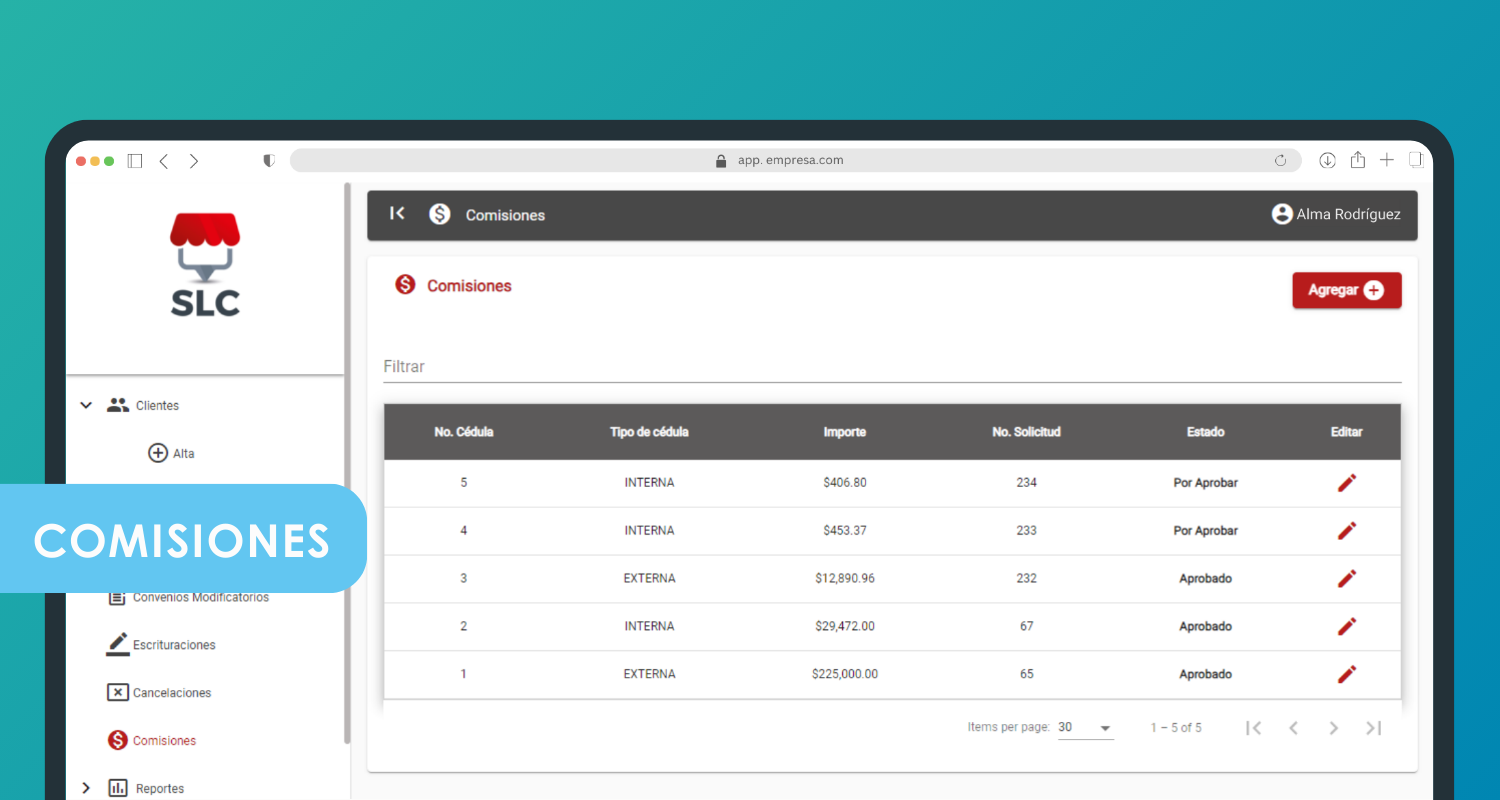The width and height of the screenshot is (1500, 800).
Task: Click pencil icon for the $12,890.96 row
Action: (1346, 579)
